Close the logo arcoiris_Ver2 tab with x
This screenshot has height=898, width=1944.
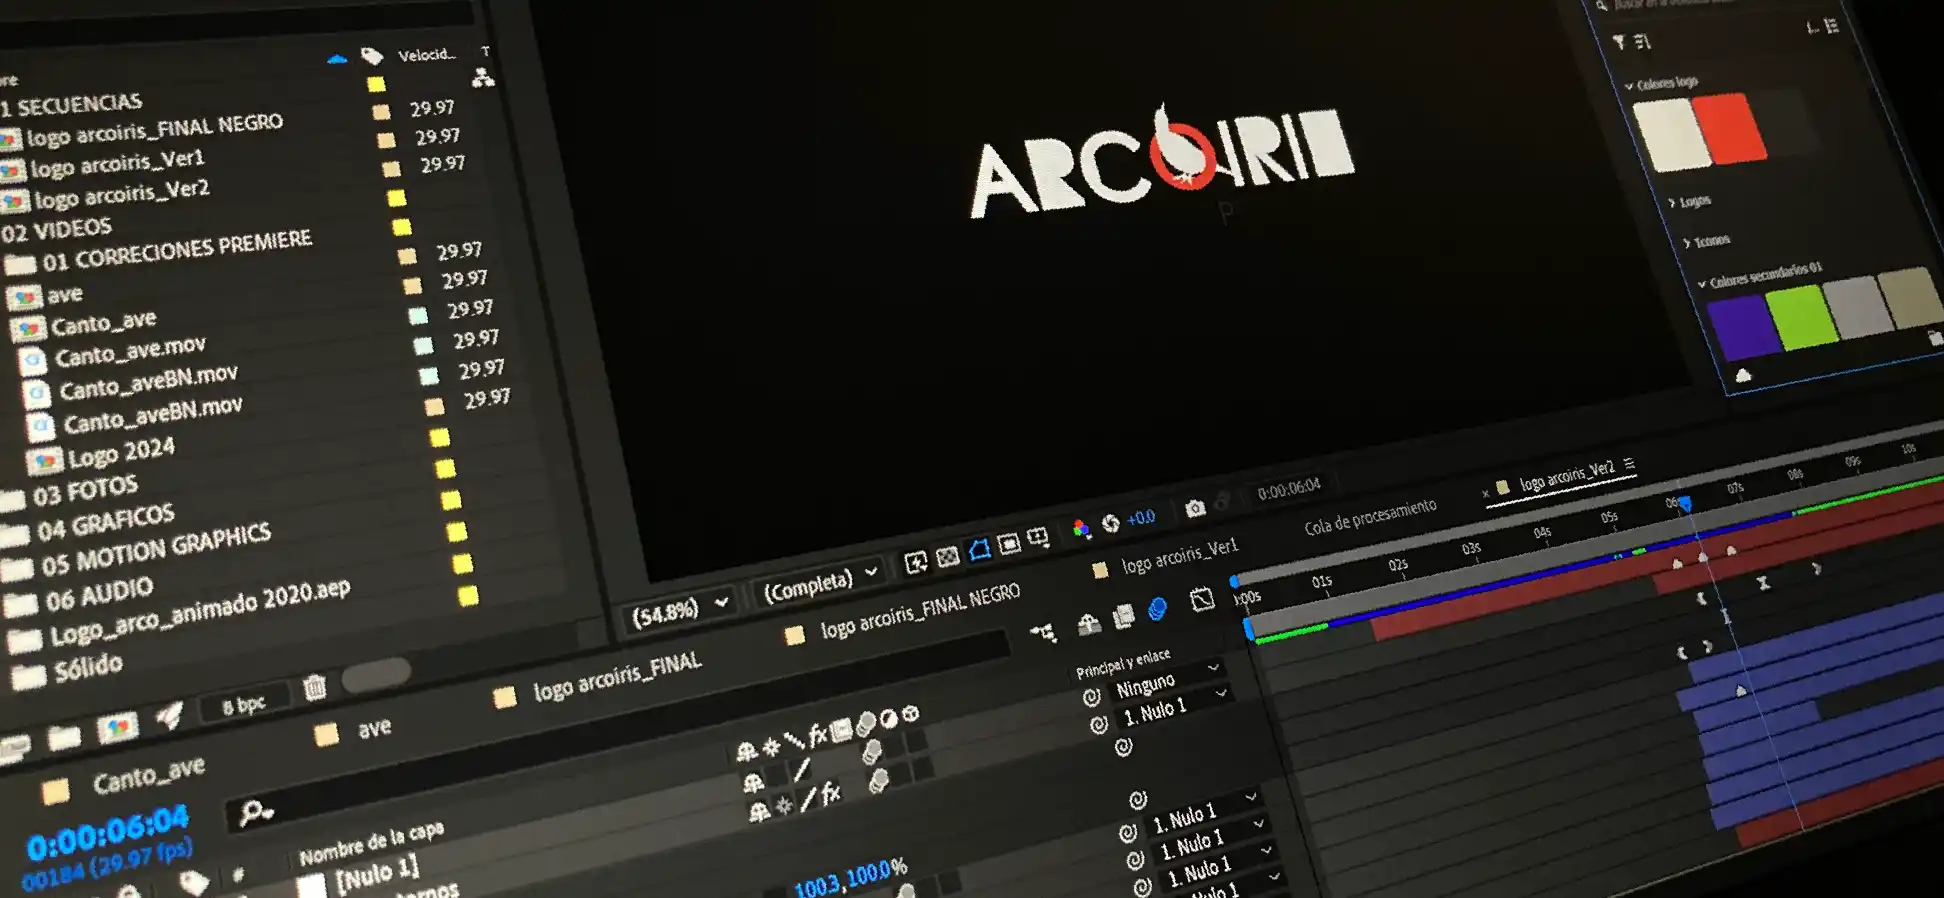(x=1486, y=493)
